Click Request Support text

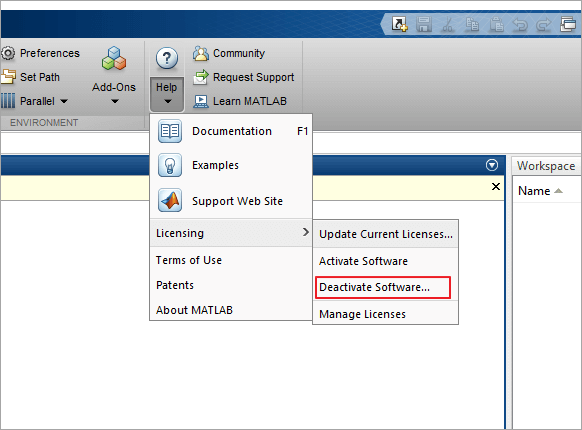(254, 77)
